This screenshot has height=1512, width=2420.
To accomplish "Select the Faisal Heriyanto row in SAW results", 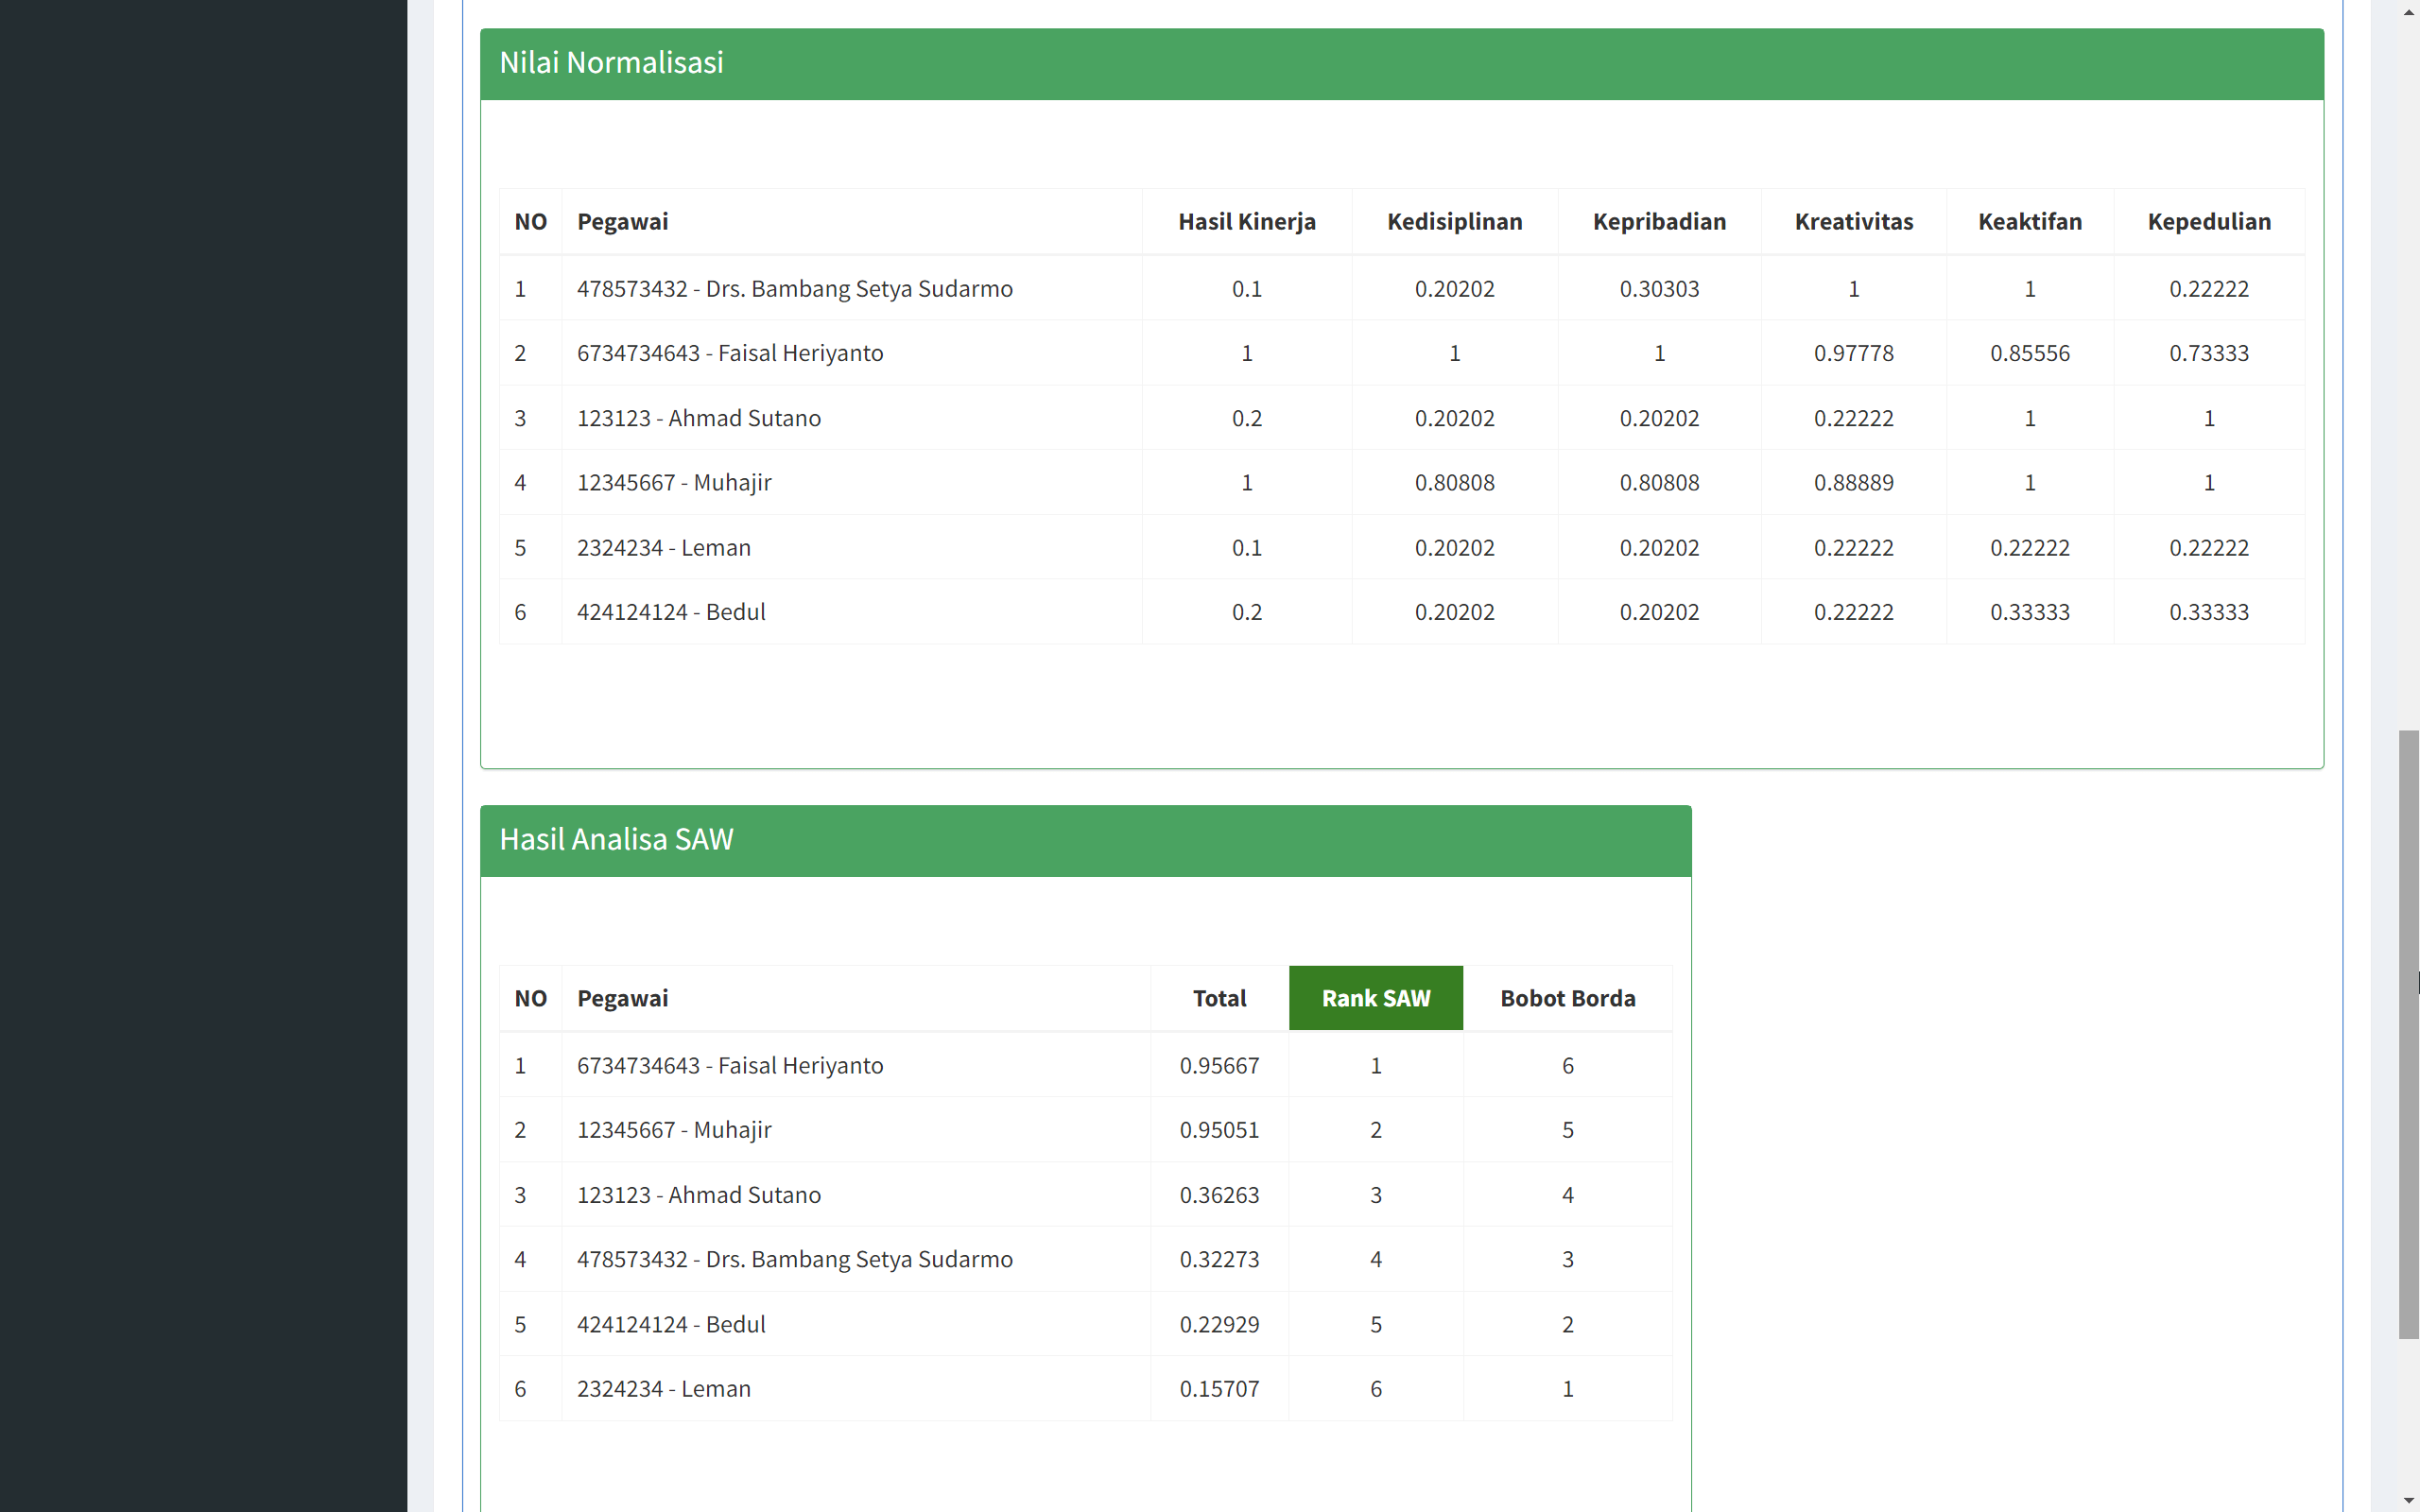I will pyautogui.click(x=730, y=1065).
